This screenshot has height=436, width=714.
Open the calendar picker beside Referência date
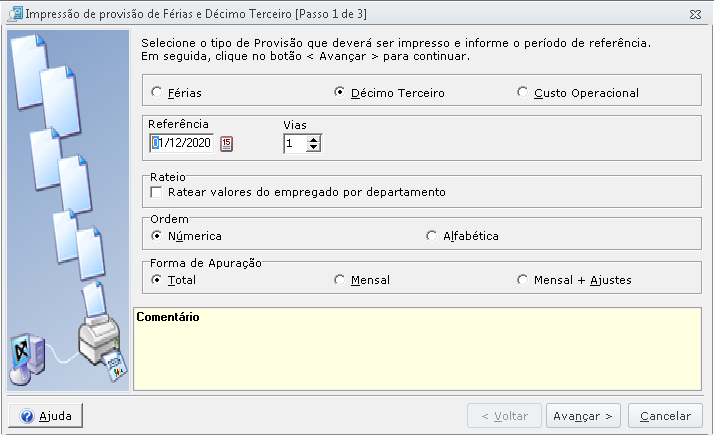(x=226, y=144)
